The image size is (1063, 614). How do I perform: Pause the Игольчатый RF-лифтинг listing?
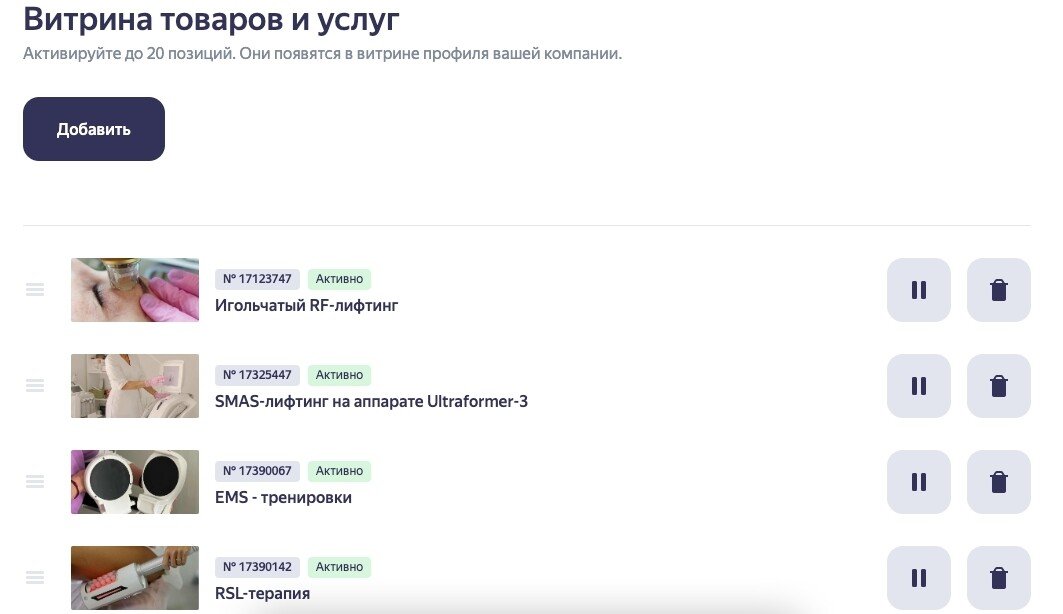point(918,290)
